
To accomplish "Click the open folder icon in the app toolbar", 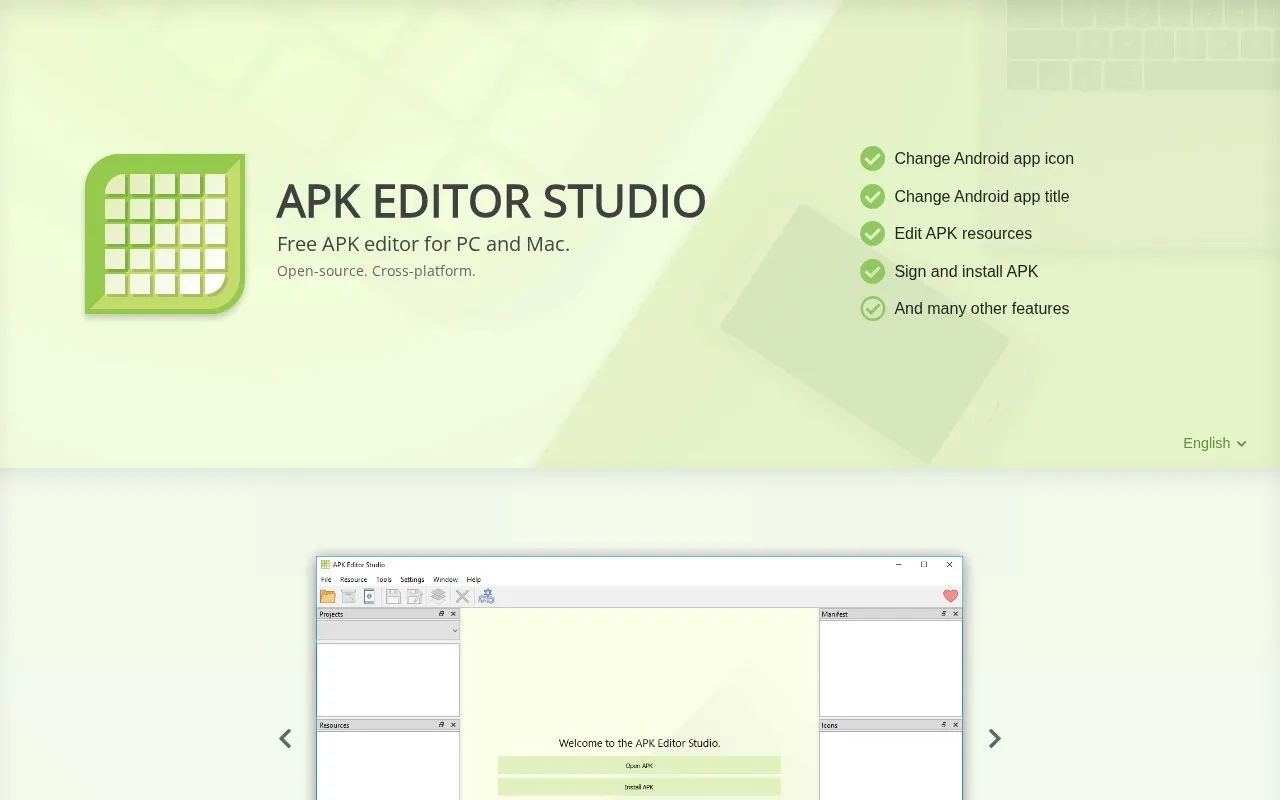I will click(327, 596).
